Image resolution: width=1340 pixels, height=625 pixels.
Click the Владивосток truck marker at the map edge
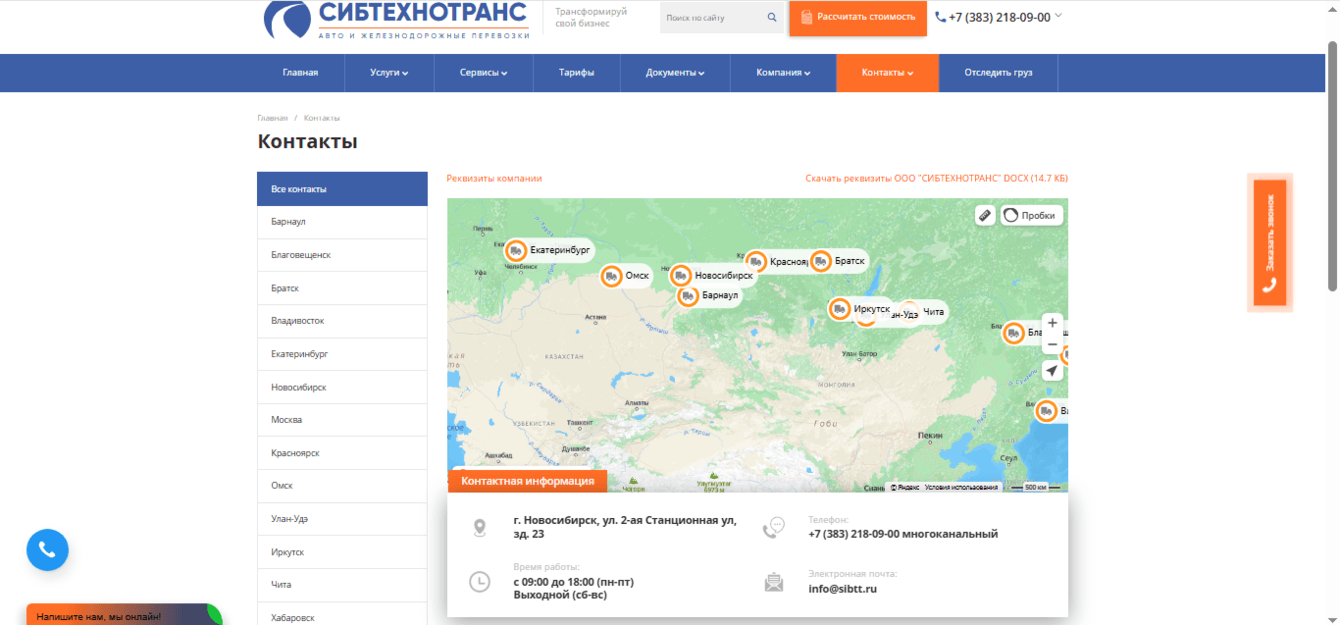(1046, 411)
